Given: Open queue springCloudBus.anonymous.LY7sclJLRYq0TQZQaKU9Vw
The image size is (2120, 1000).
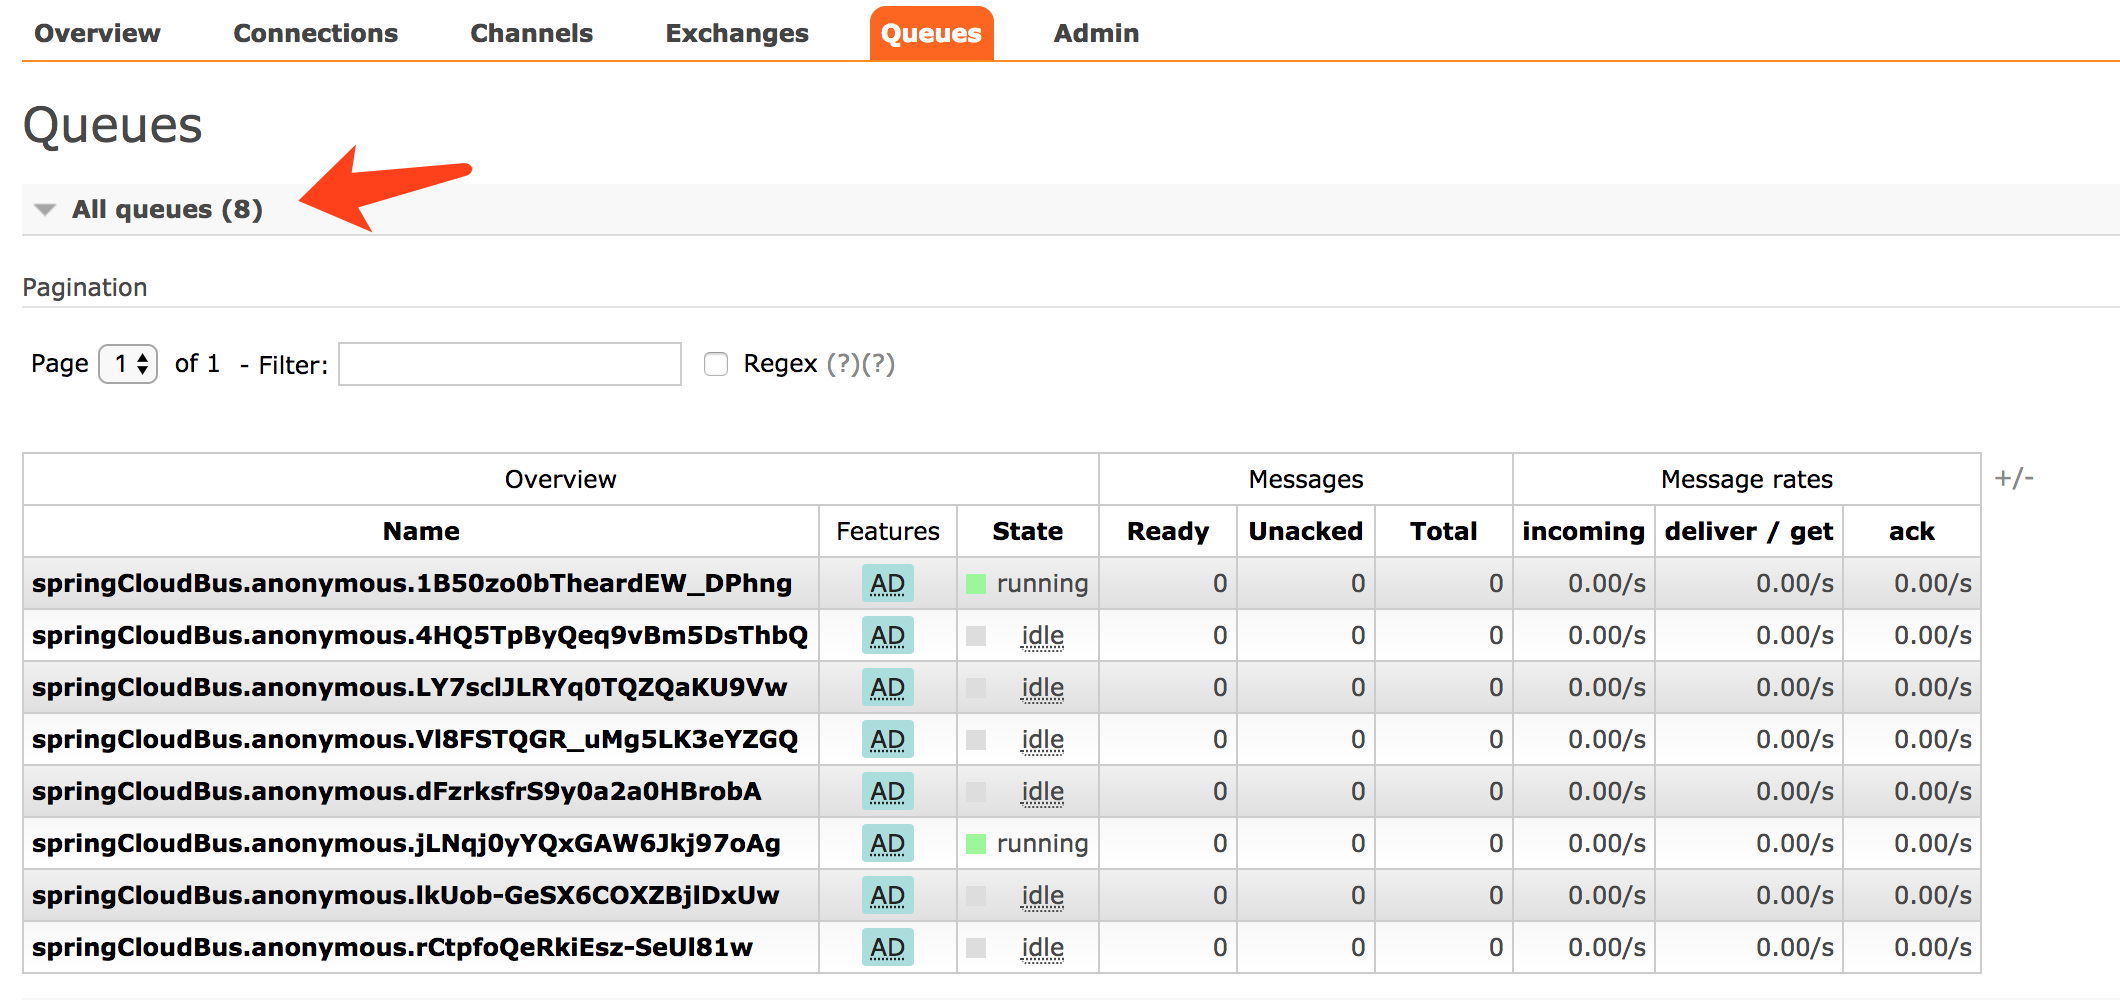Looking at the screenshot, I should 410,687.
